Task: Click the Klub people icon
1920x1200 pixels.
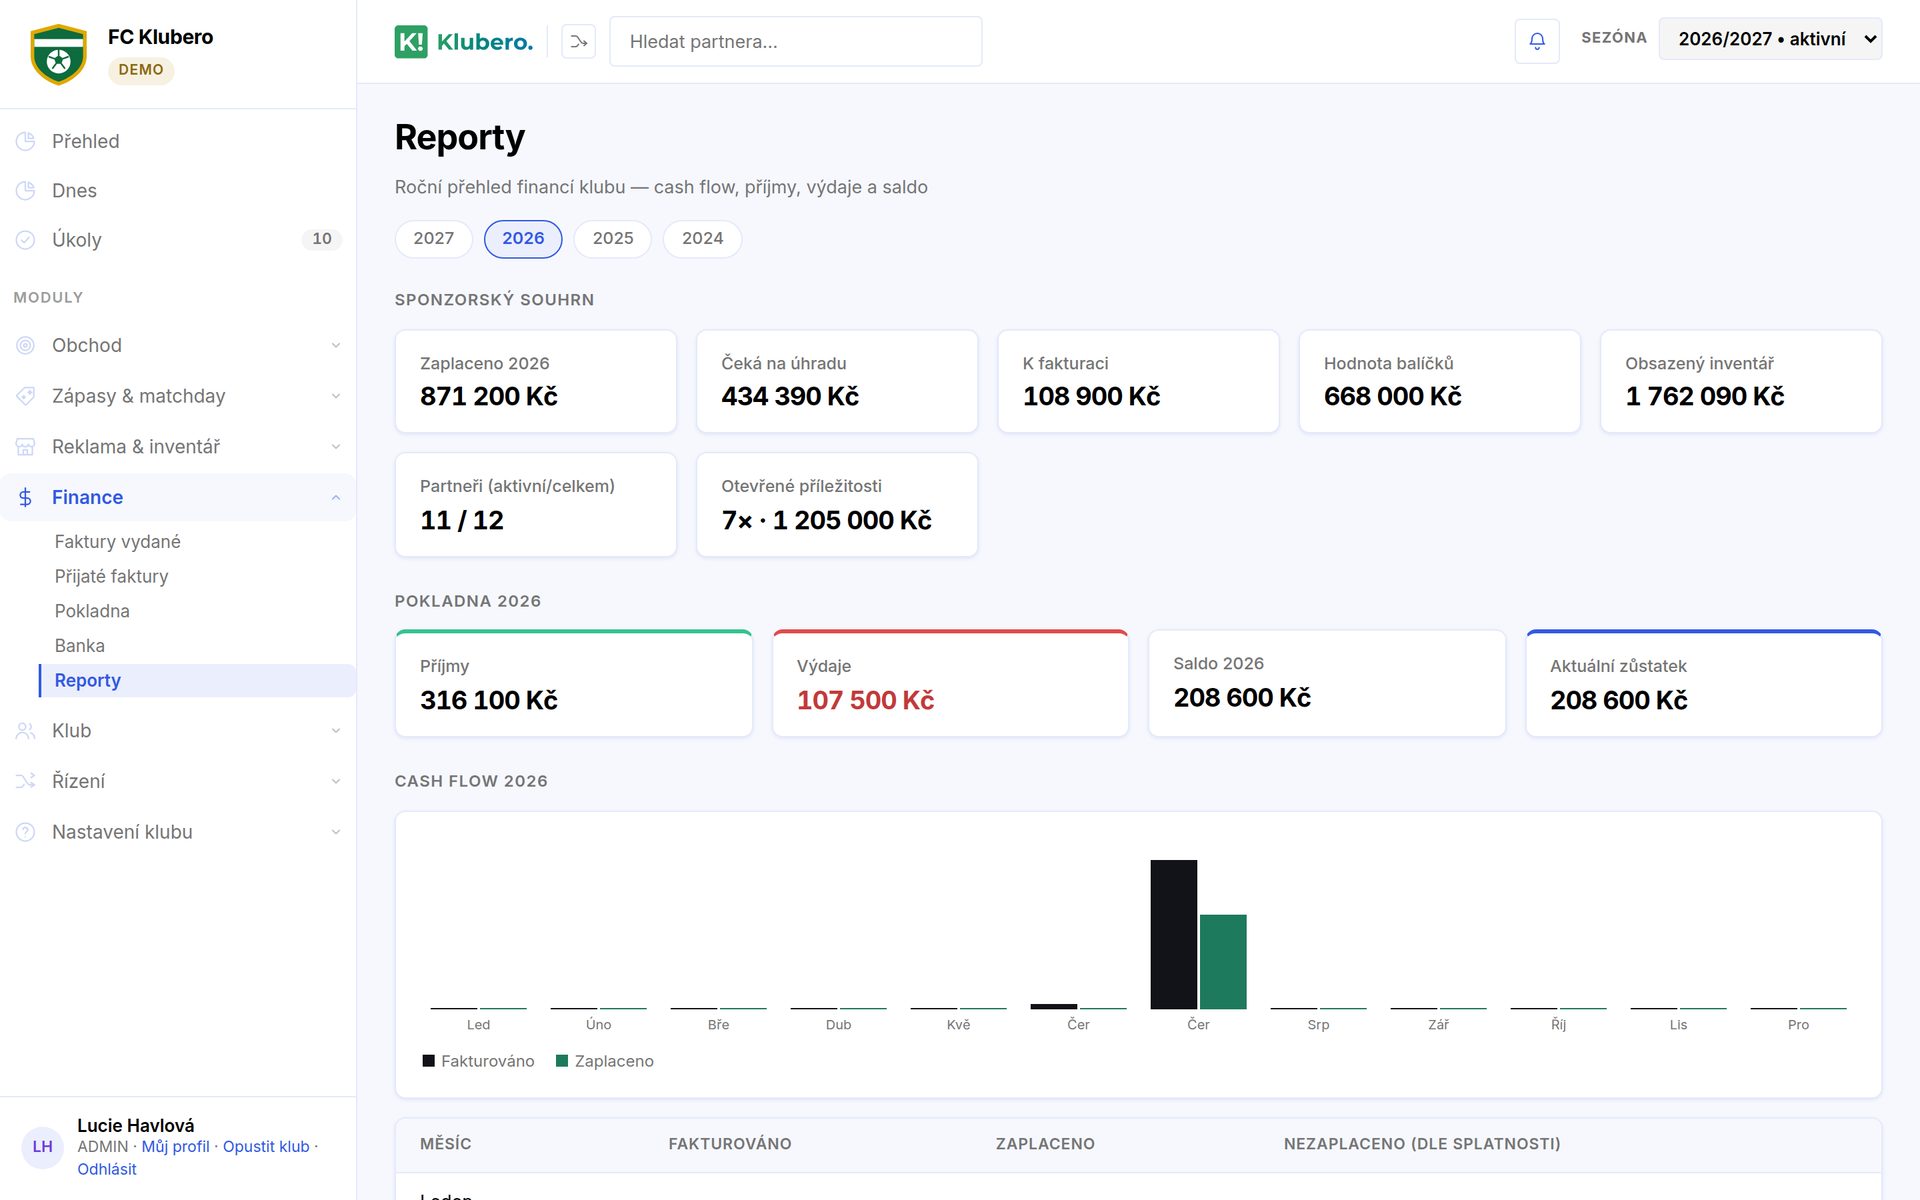Action: (x=26, y=731)
